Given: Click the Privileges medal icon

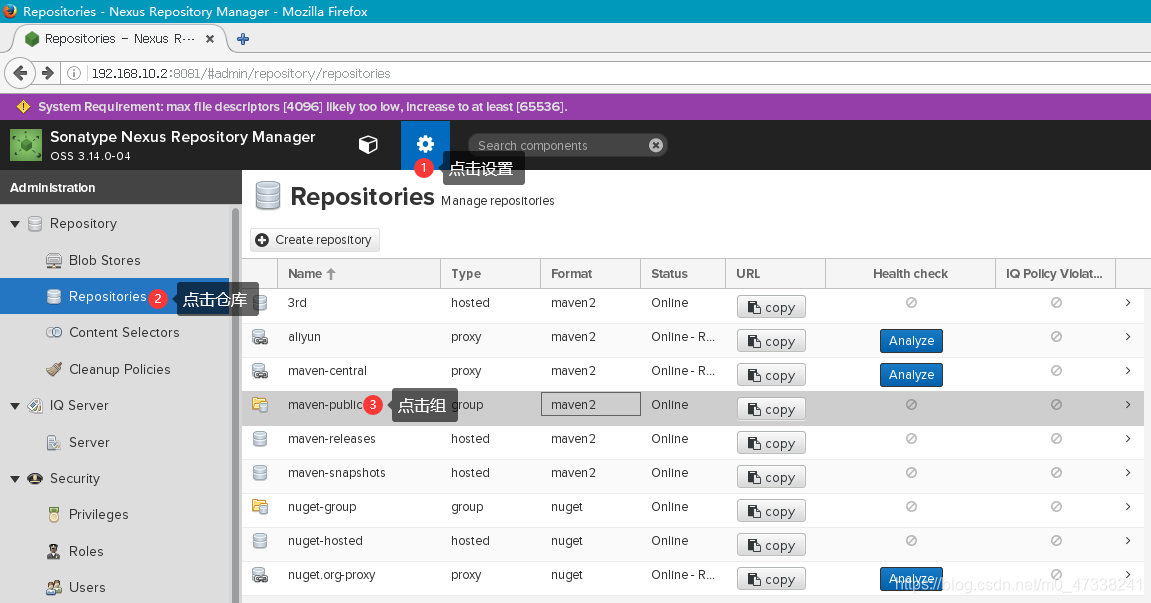Looking at the screenshot, I should pos(54,514).
